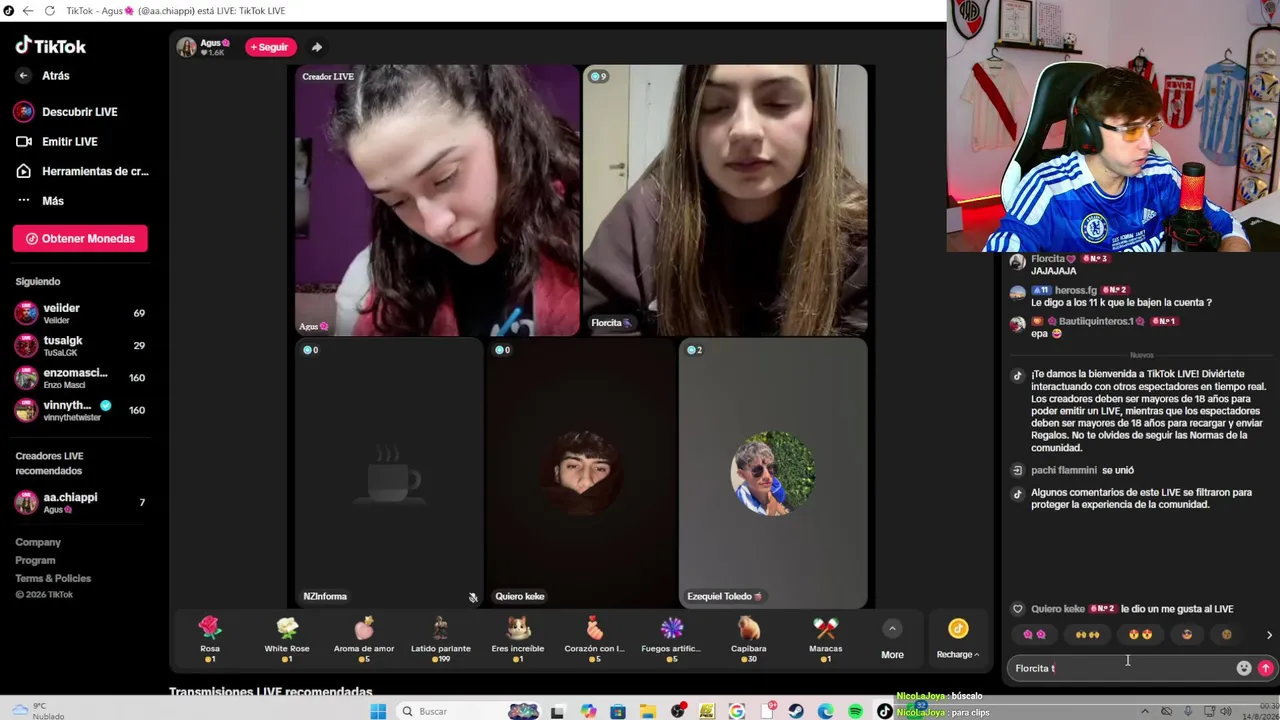Select the Florcita guest video tile
The height and width of the screenshot is (720, 1280).
pos(725,200)
